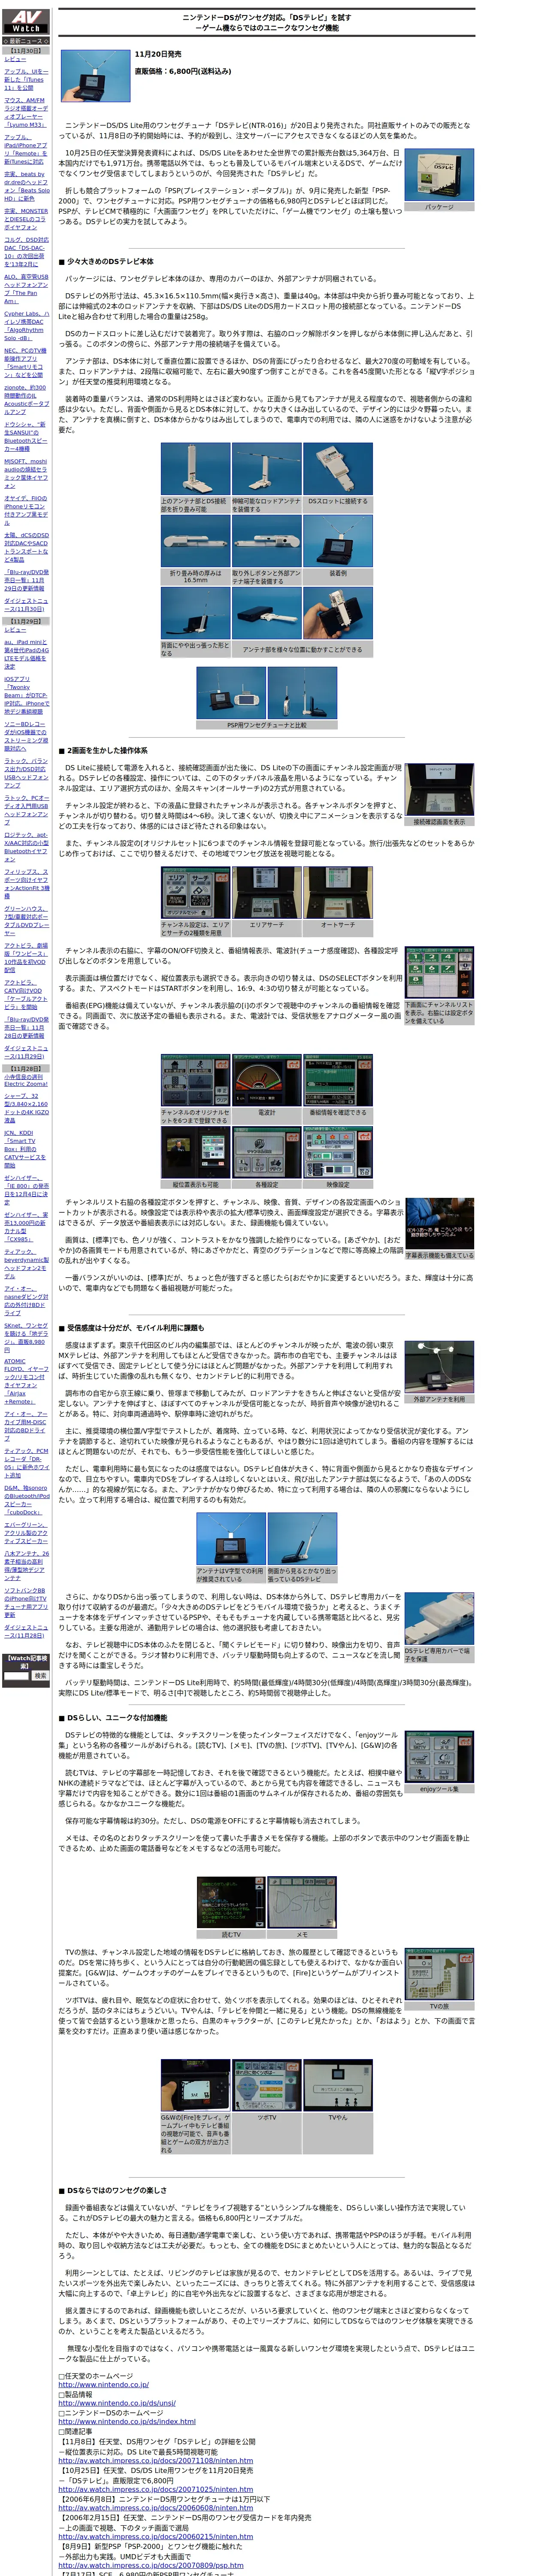Open the MONSTER and DIESEL earphone link
The width and height of the screenshot is (551, 2576).
pos(26,219)
